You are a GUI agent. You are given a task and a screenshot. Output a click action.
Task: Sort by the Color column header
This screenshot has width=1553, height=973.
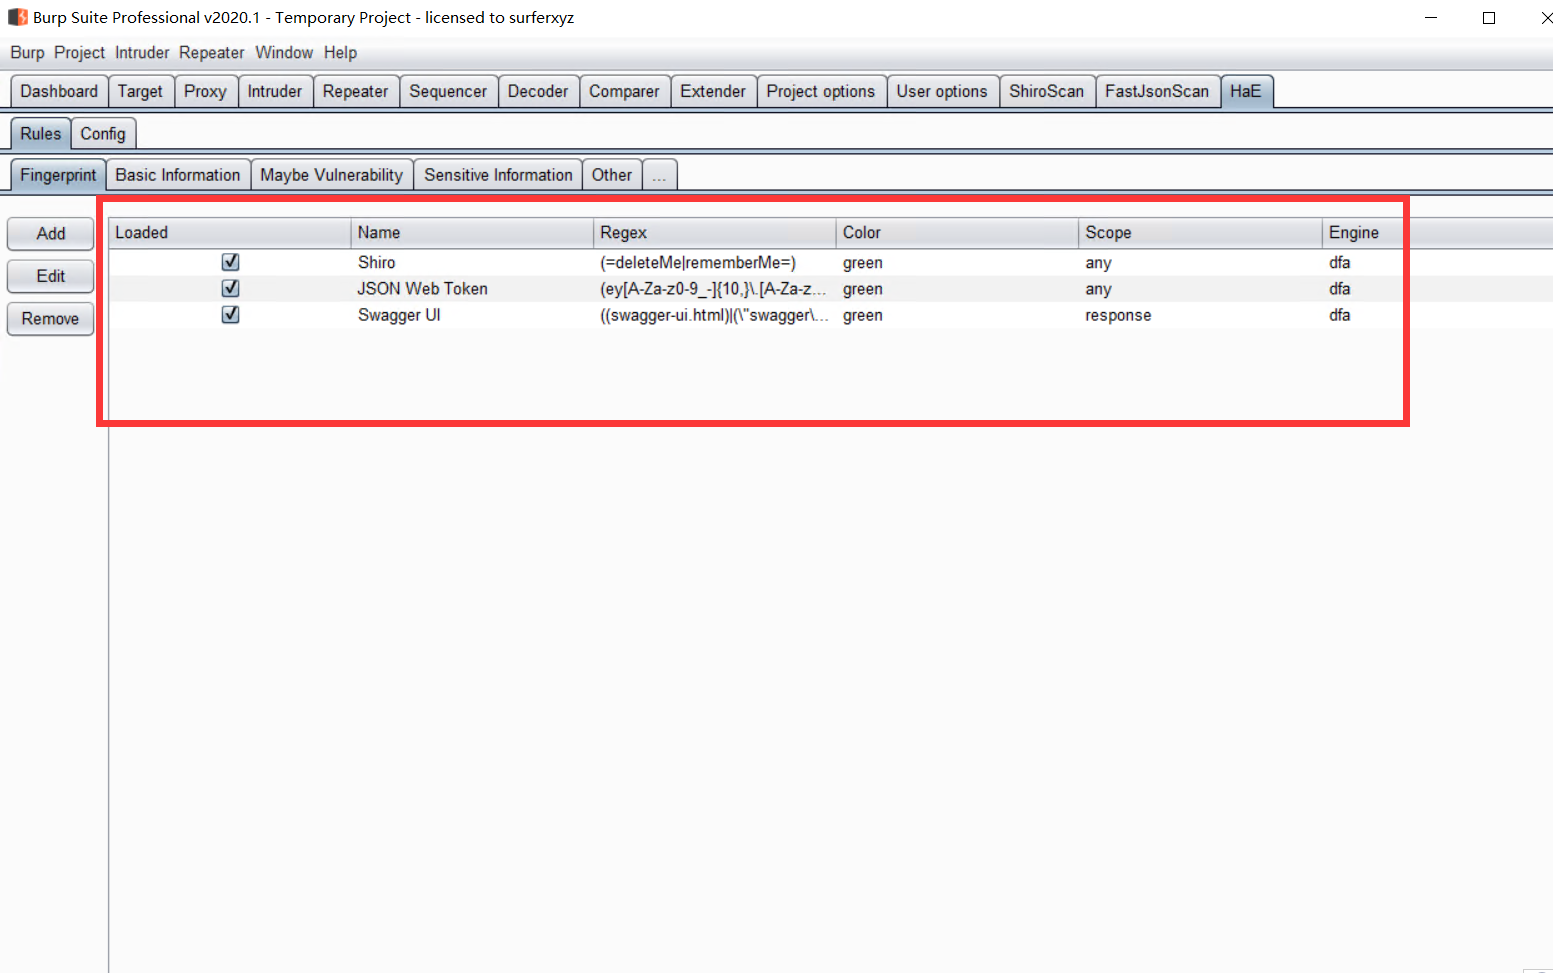pyautogui.click(x=957, y=233)
